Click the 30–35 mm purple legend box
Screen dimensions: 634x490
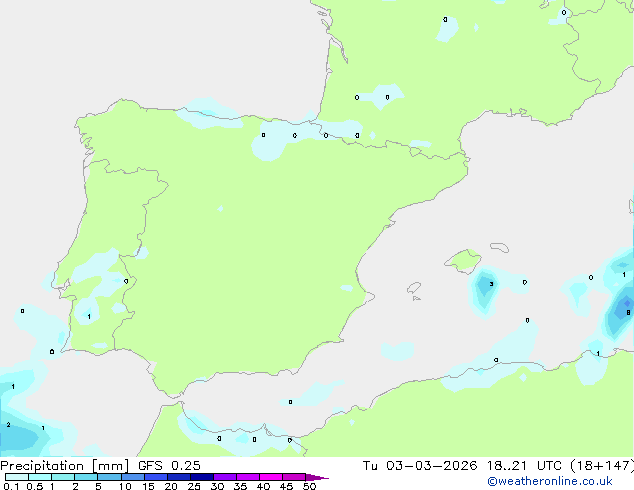225,477
